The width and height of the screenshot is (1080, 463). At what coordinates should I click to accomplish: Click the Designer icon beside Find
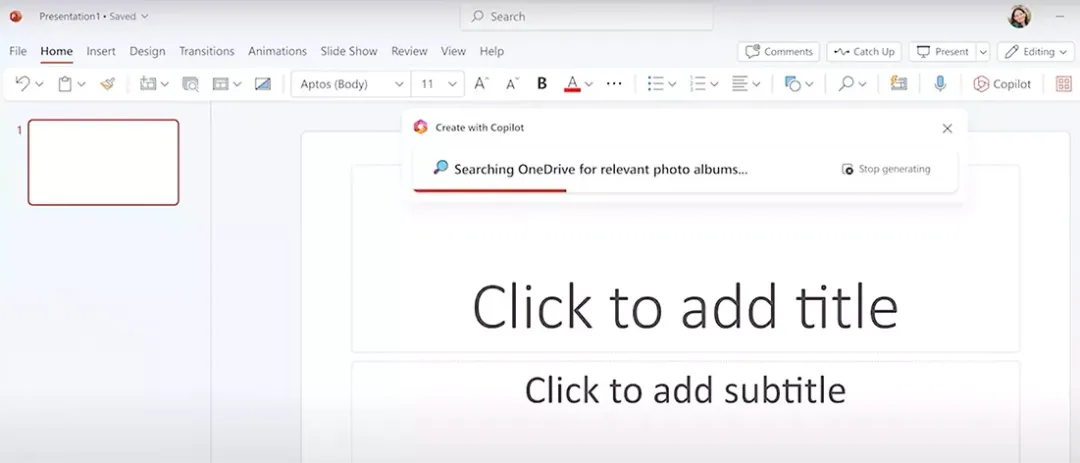click(x=898, y=84)
